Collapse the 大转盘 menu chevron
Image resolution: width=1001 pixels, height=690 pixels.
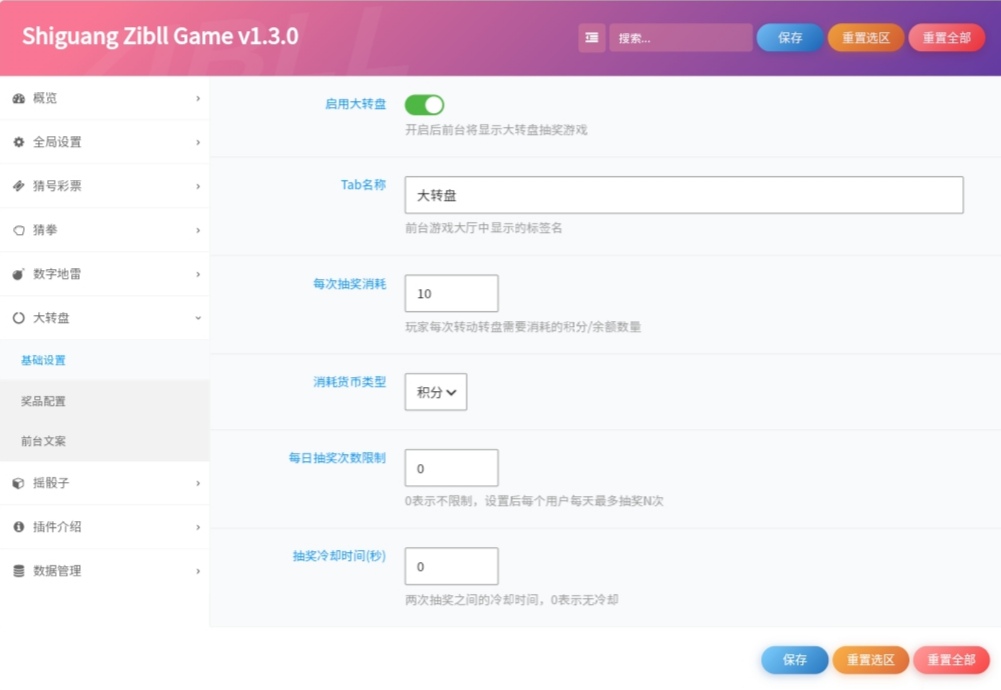point(198,318)
